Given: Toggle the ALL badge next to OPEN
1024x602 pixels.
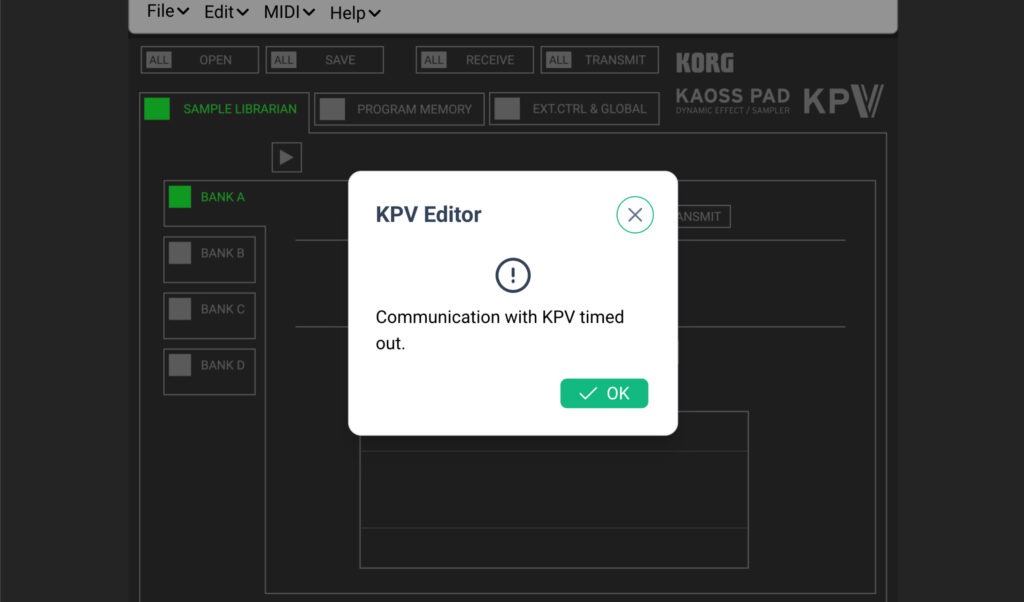Looking at the screenshot, I should pos(159,60).
